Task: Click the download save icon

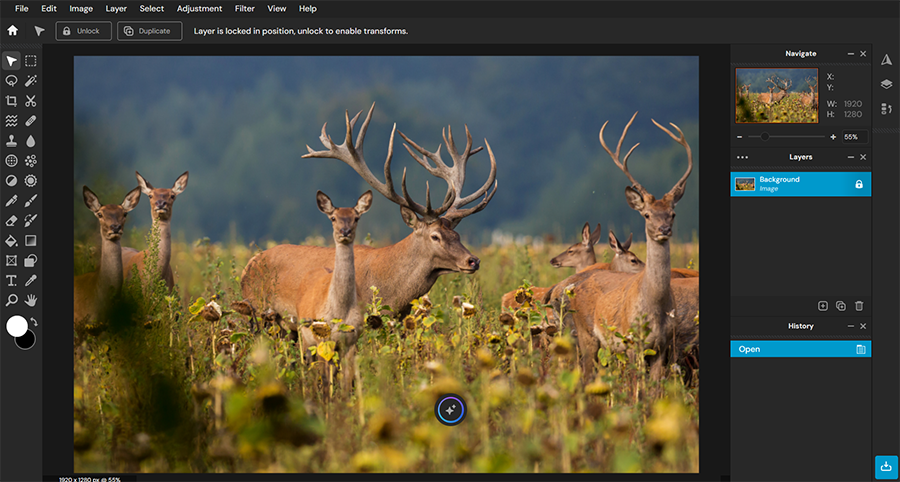Action: click(886, 465)
